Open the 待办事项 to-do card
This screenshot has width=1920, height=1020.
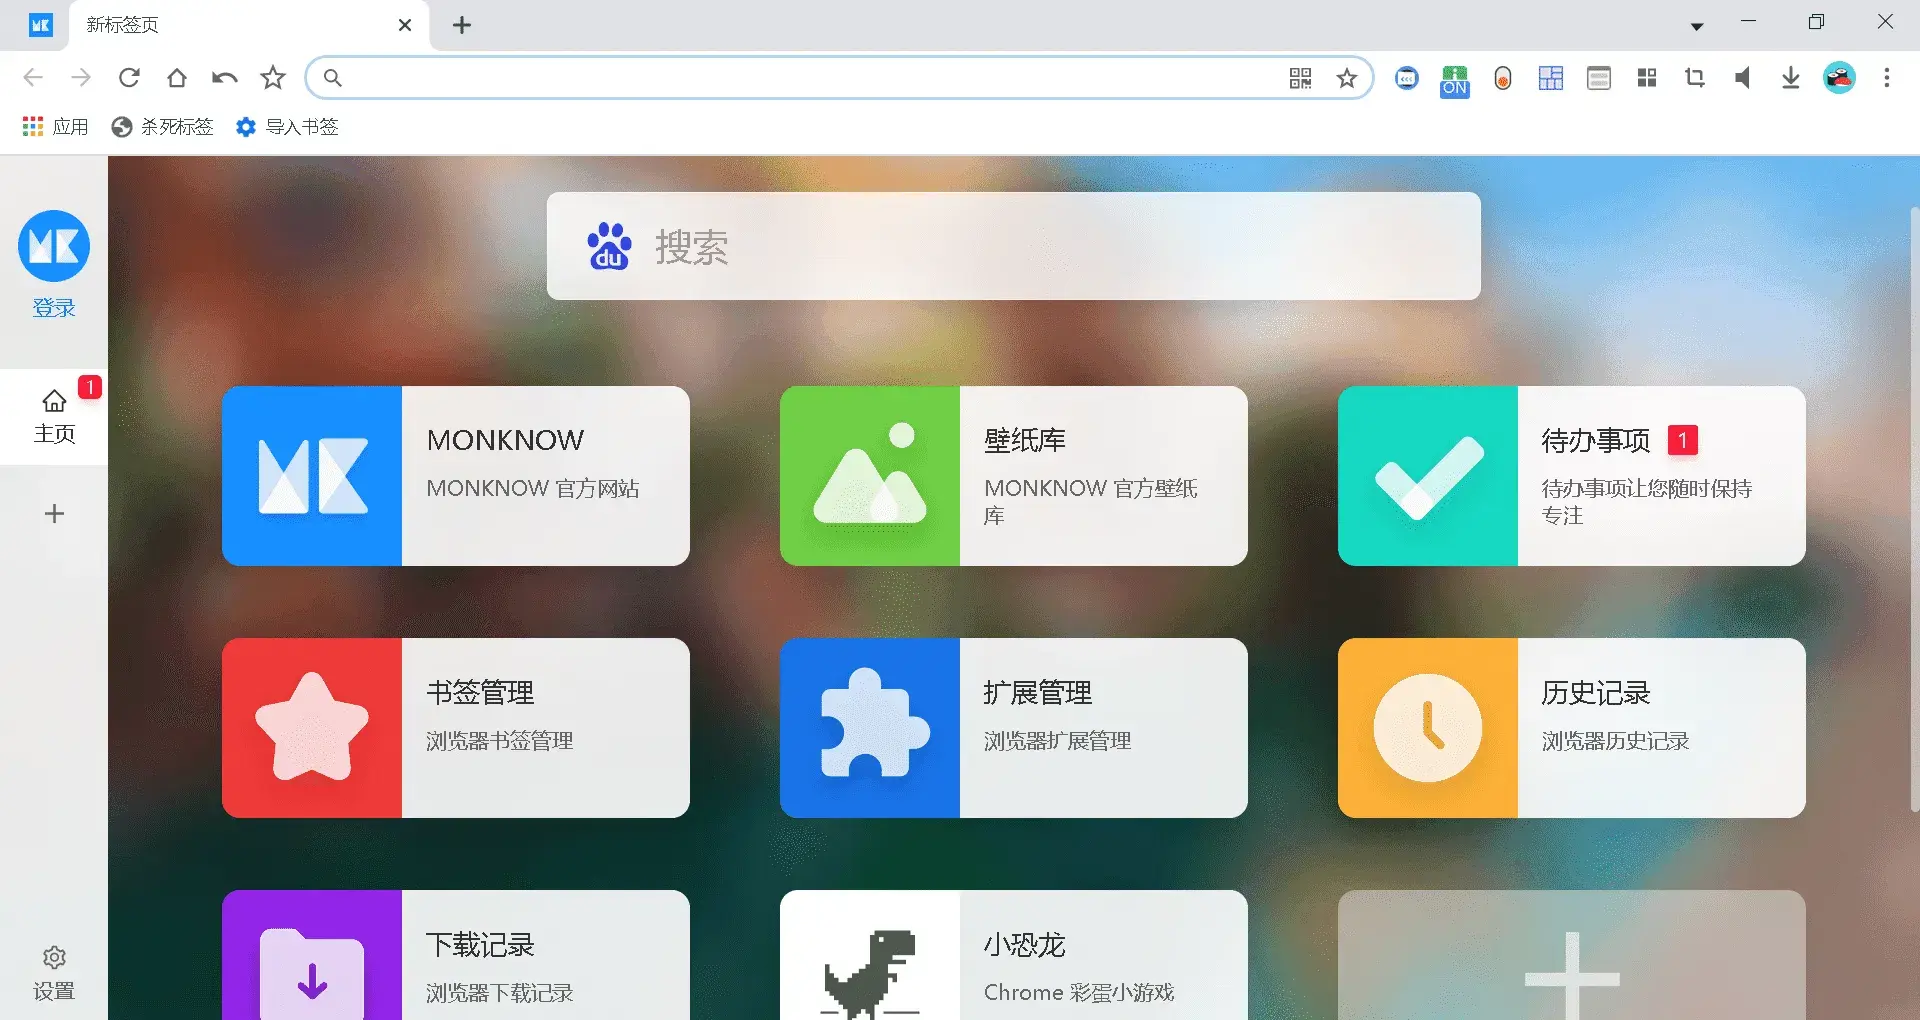(x=1572, y=476)
